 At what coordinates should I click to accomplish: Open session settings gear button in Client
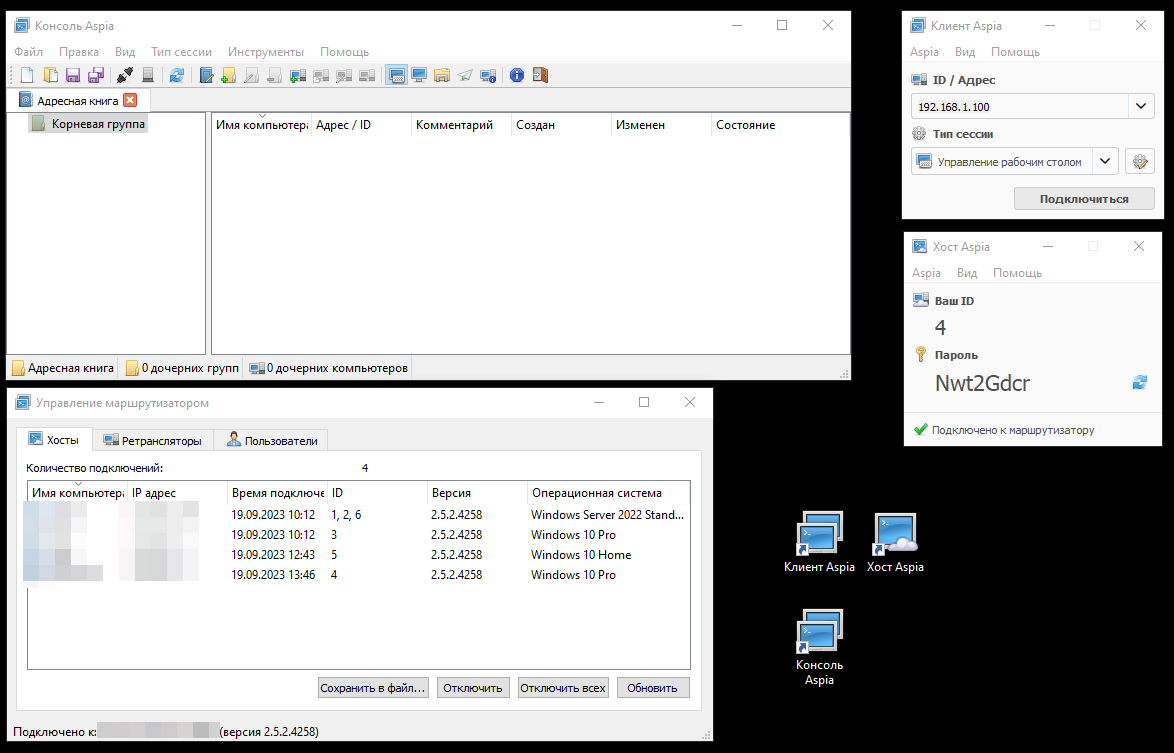pyautogui.click(x=1140, y=161)
